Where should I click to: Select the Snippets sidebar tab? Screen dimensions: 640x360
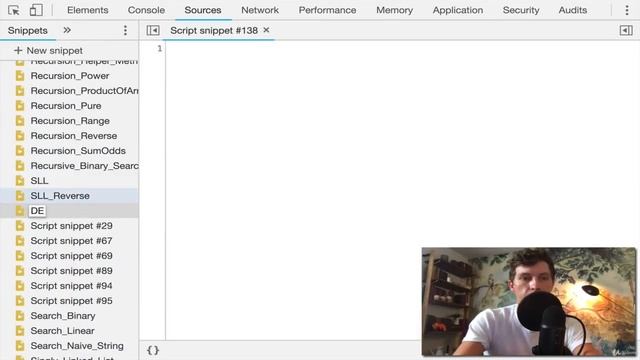coord(28,31)
